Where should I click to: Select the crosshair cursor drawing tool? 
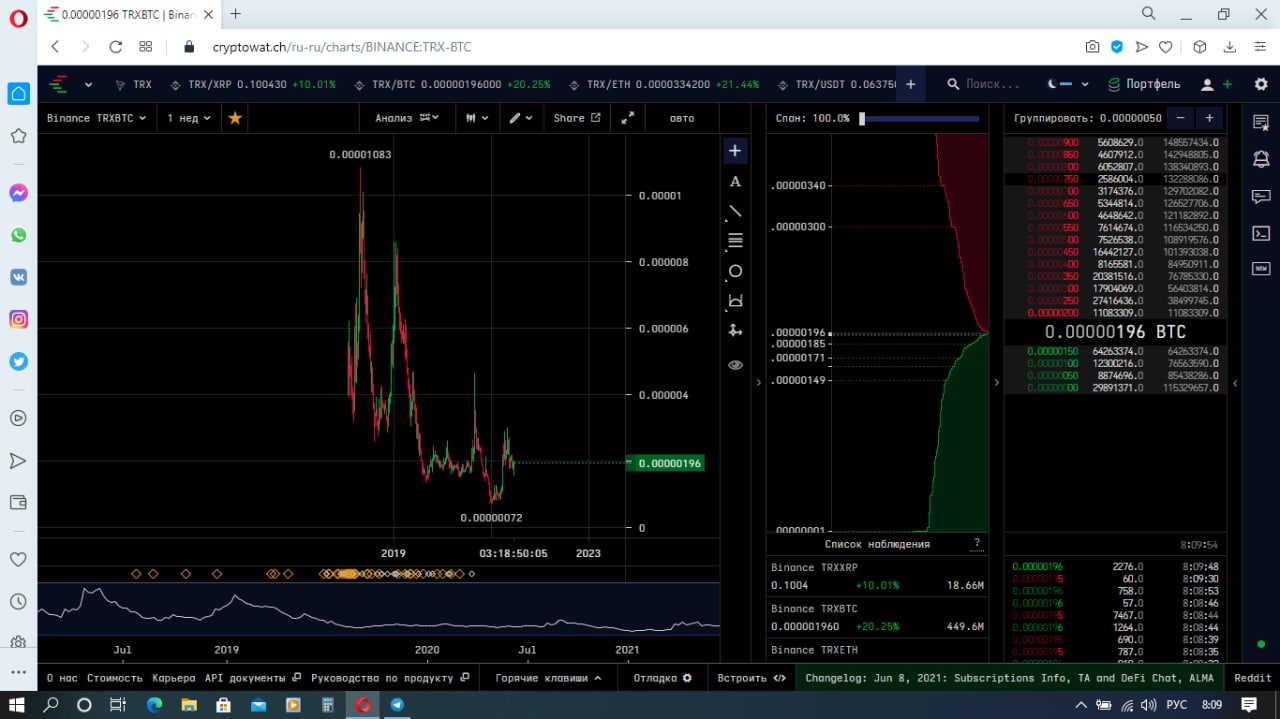point(735,151)
